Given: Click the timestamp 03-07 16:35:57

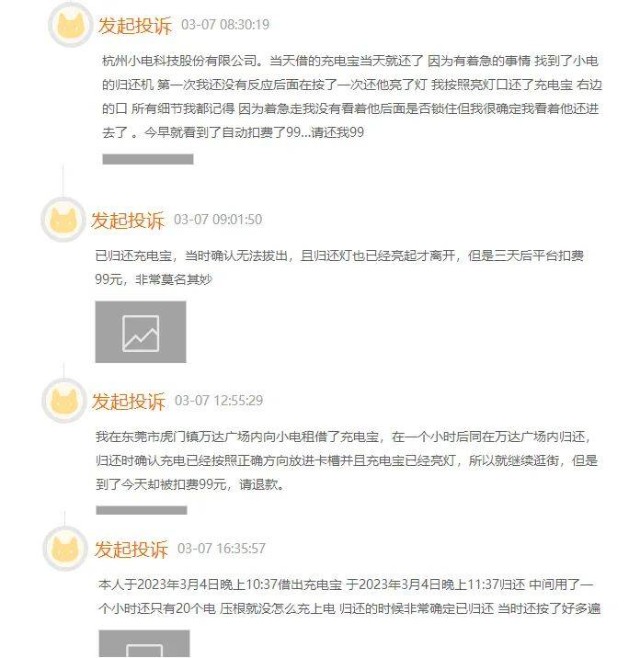Looking at the screenshot, I should click(221, 548).
